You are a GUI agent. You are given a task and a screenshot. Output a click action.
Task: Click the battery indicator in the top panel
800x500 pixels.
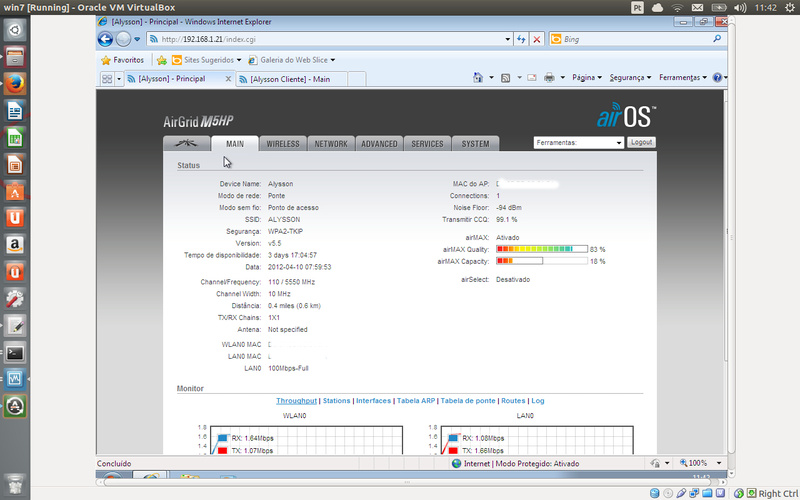[719, 8]
